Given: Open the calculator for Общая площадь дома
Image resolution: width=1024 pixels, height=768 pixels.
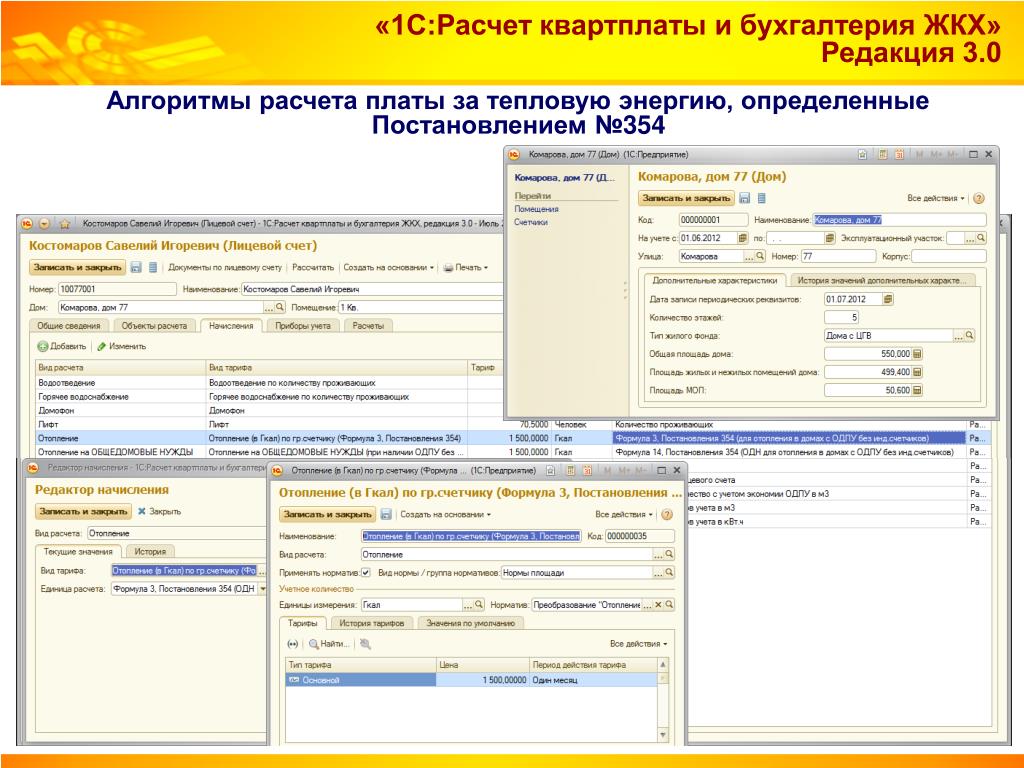Looking at the screenshot, I should coord(917,354).
